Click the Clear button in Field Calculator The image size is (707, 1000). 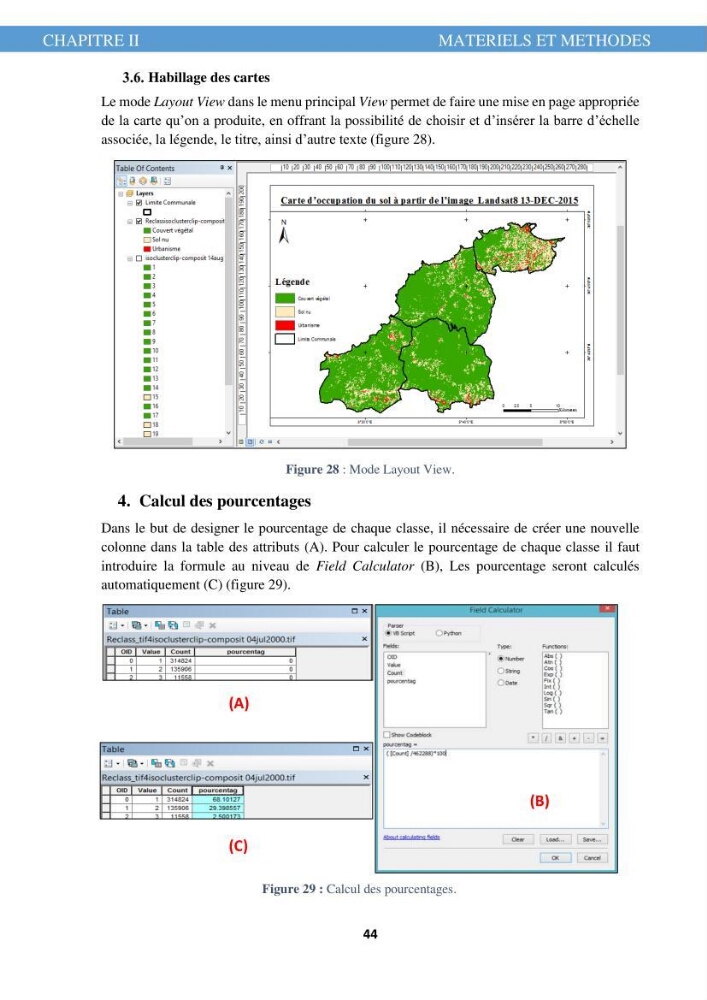pos(518,839)
